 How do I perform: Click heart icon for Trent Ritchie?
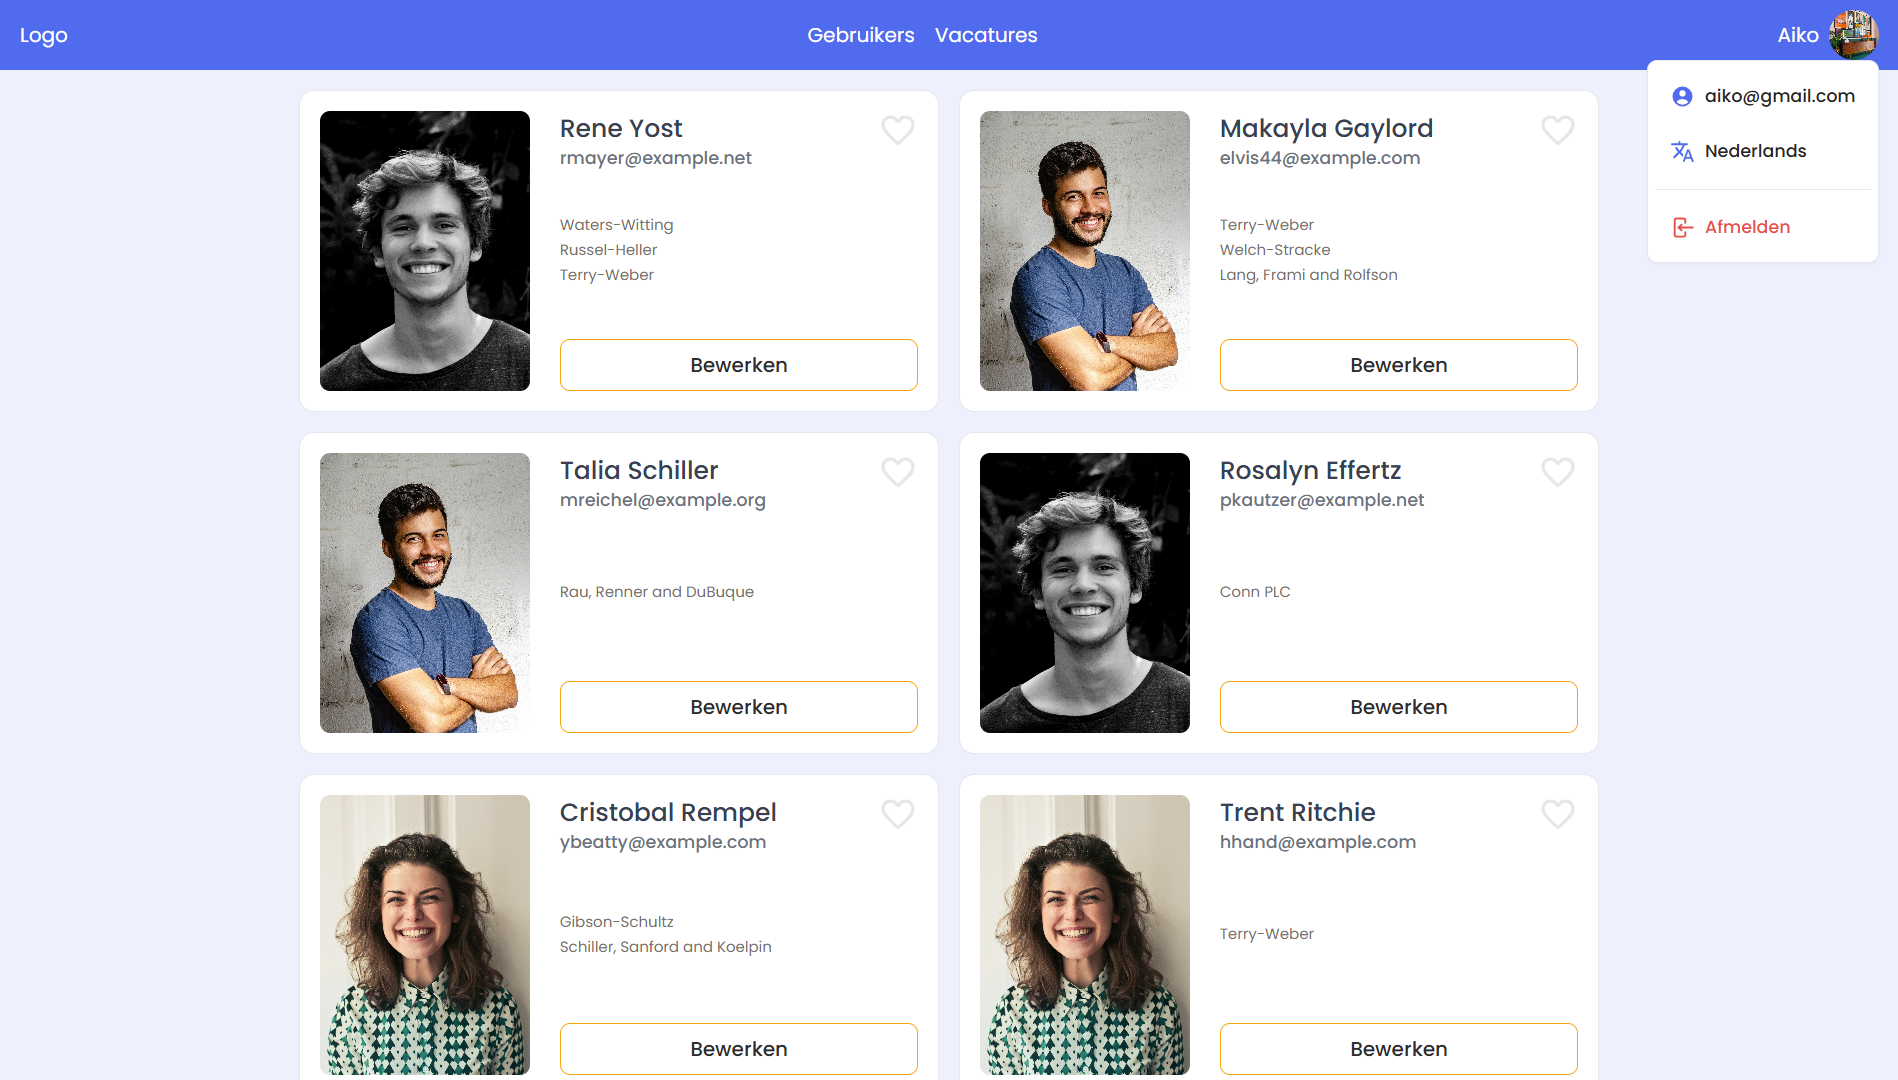coord(1558,814)
